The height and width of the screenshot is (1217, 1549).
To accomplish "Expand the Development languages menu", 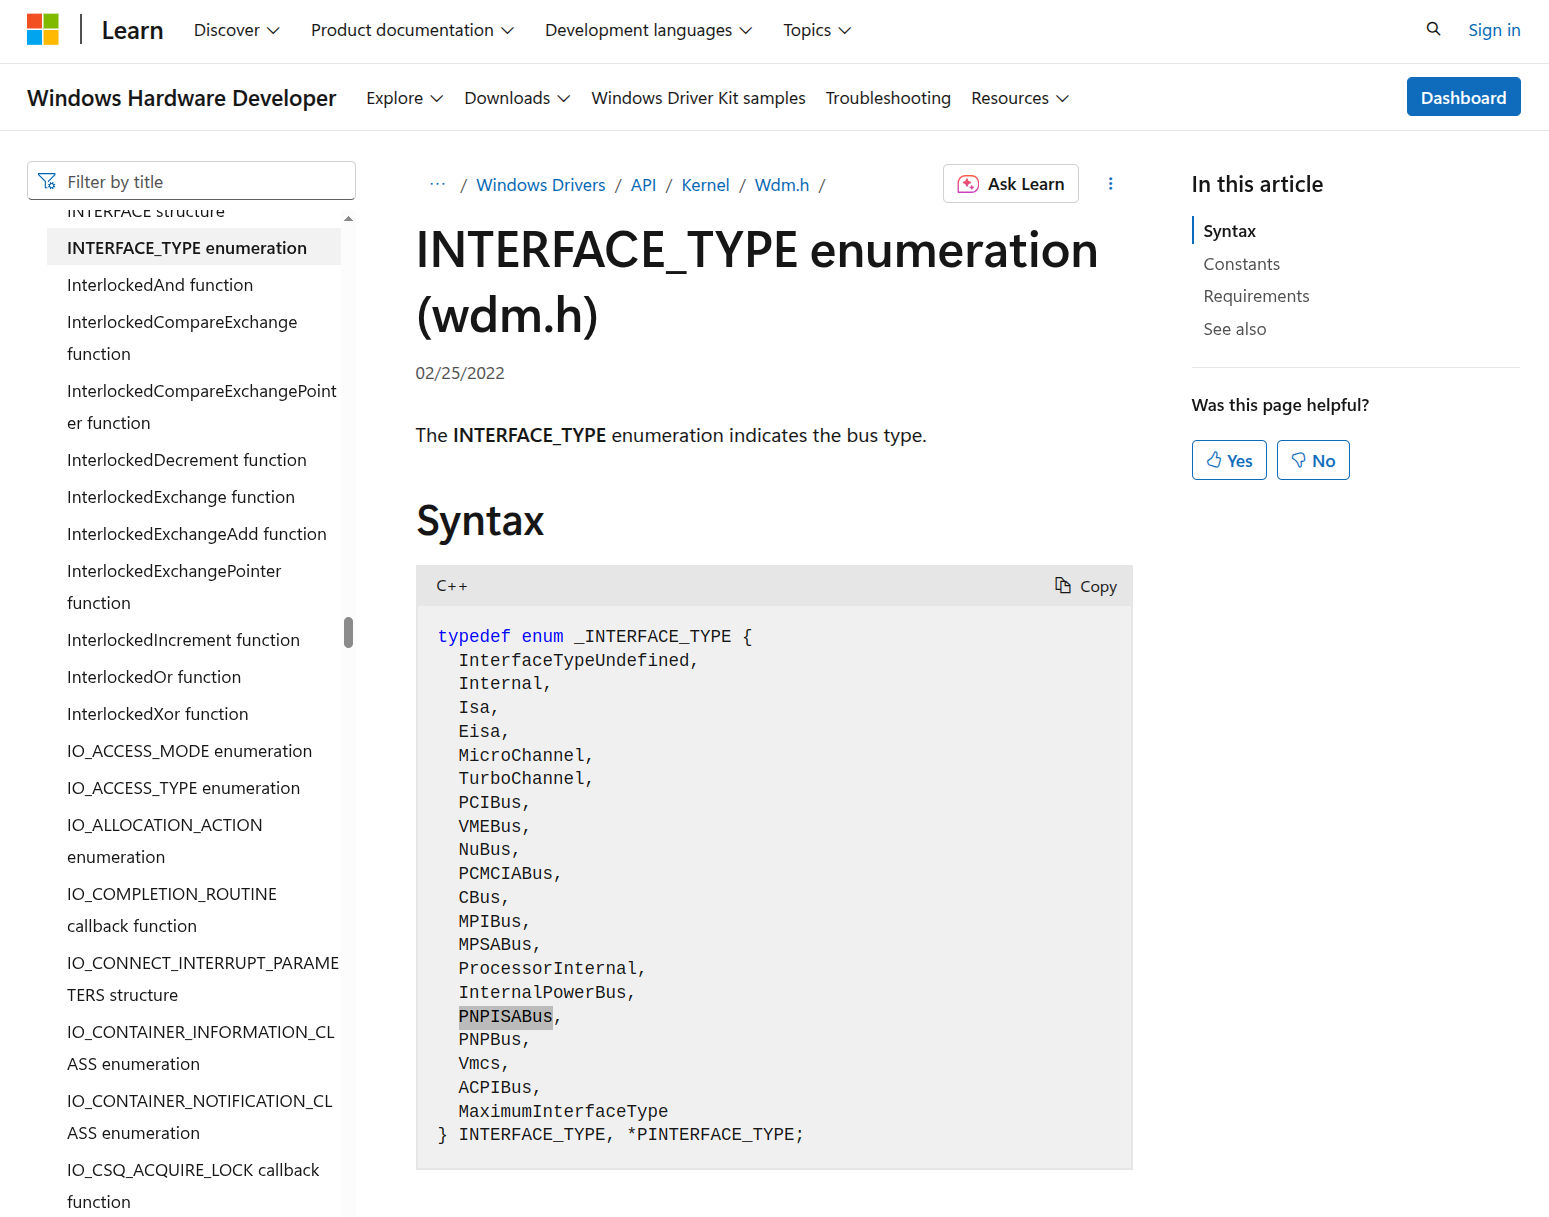I will [x=649, y=30].
